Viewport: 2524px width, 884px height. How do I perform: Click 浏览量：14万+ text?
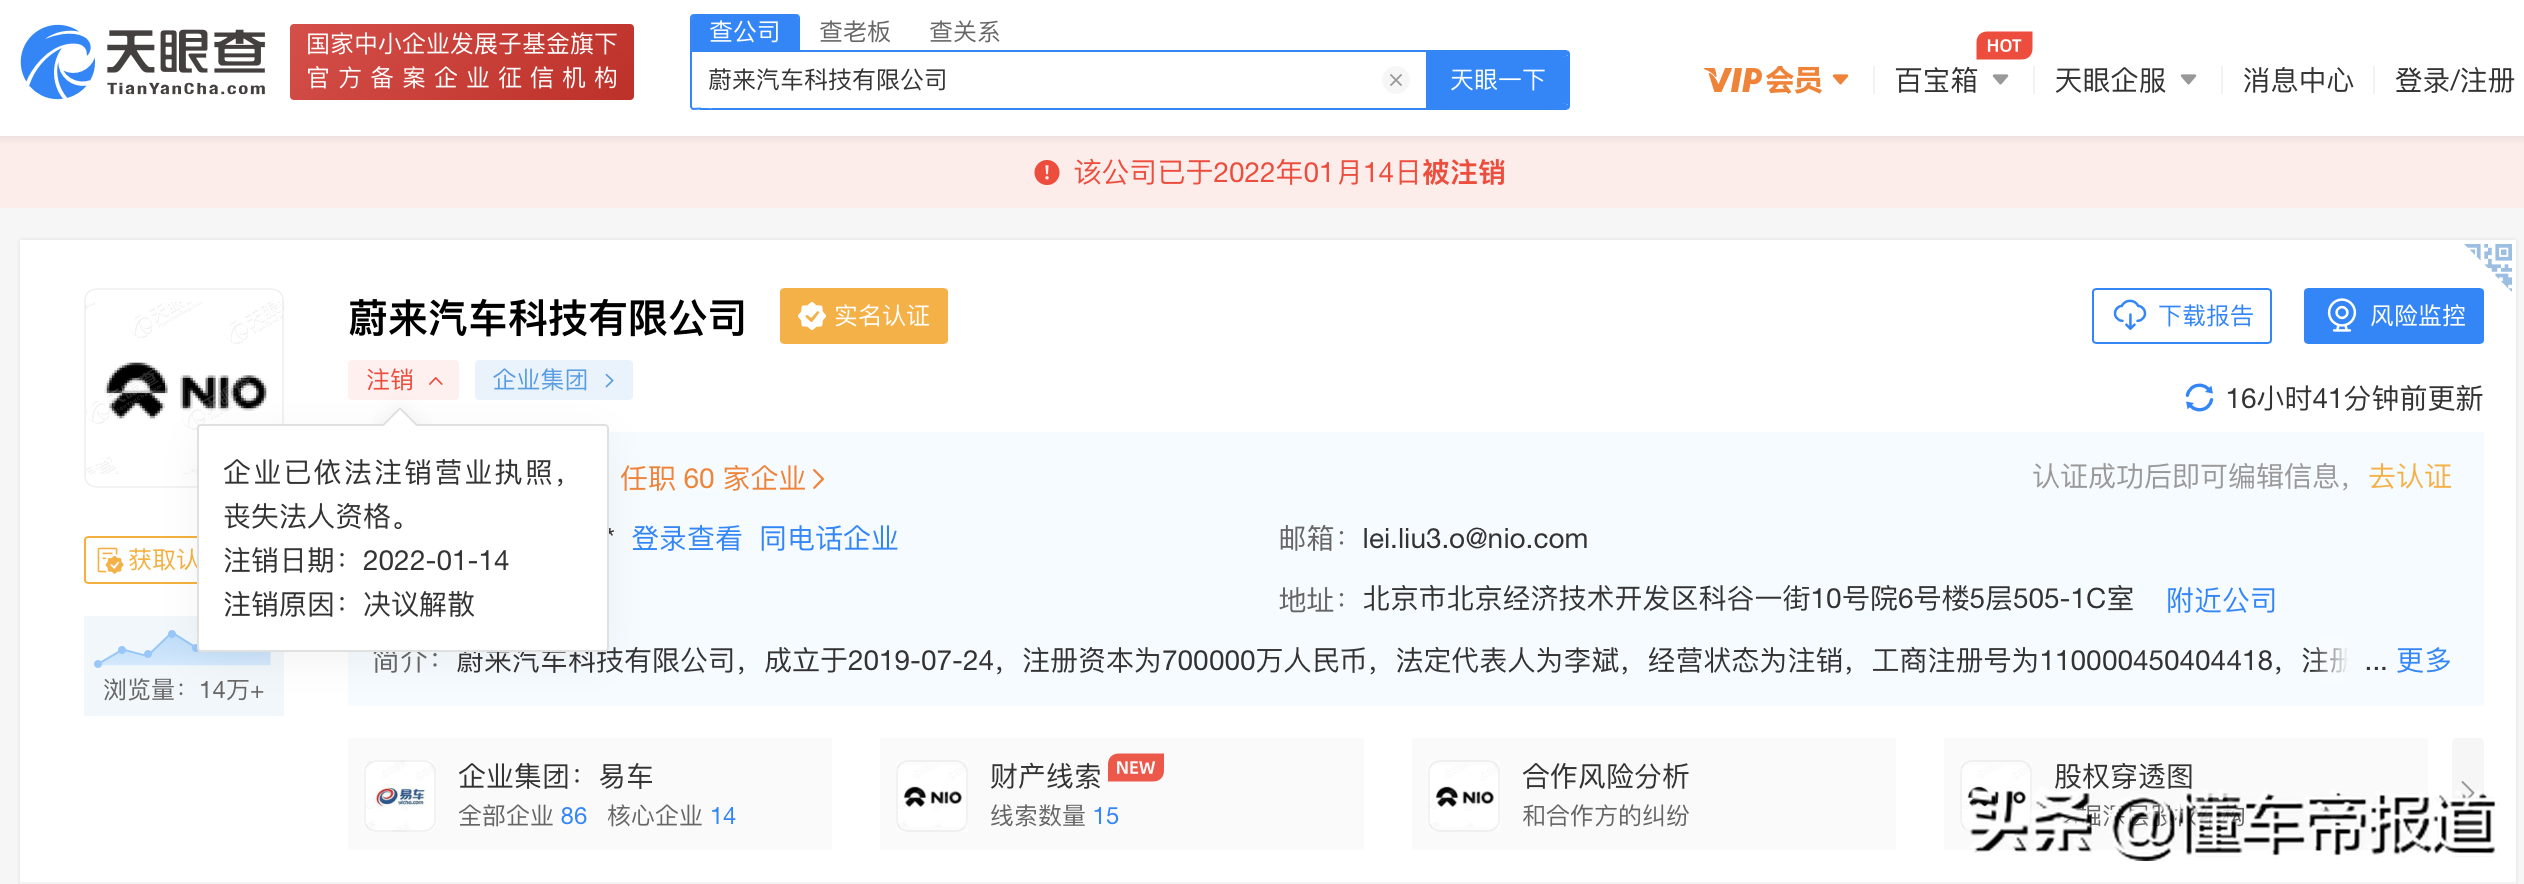(184, 690)
